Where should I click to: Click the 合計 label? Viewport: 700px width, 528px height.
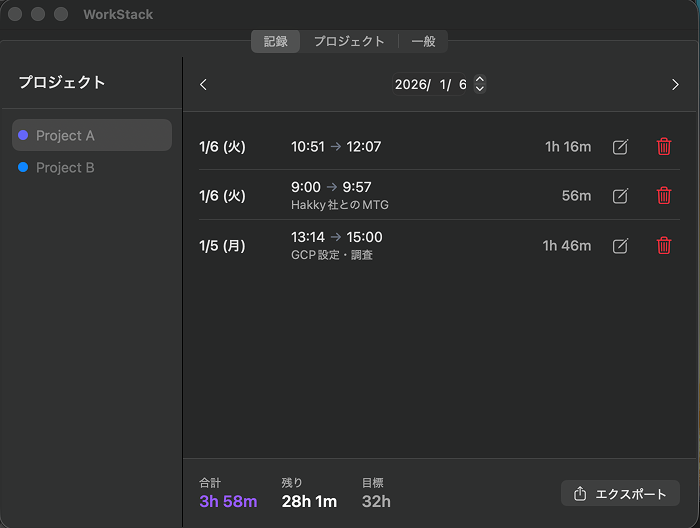click(210, 482)
